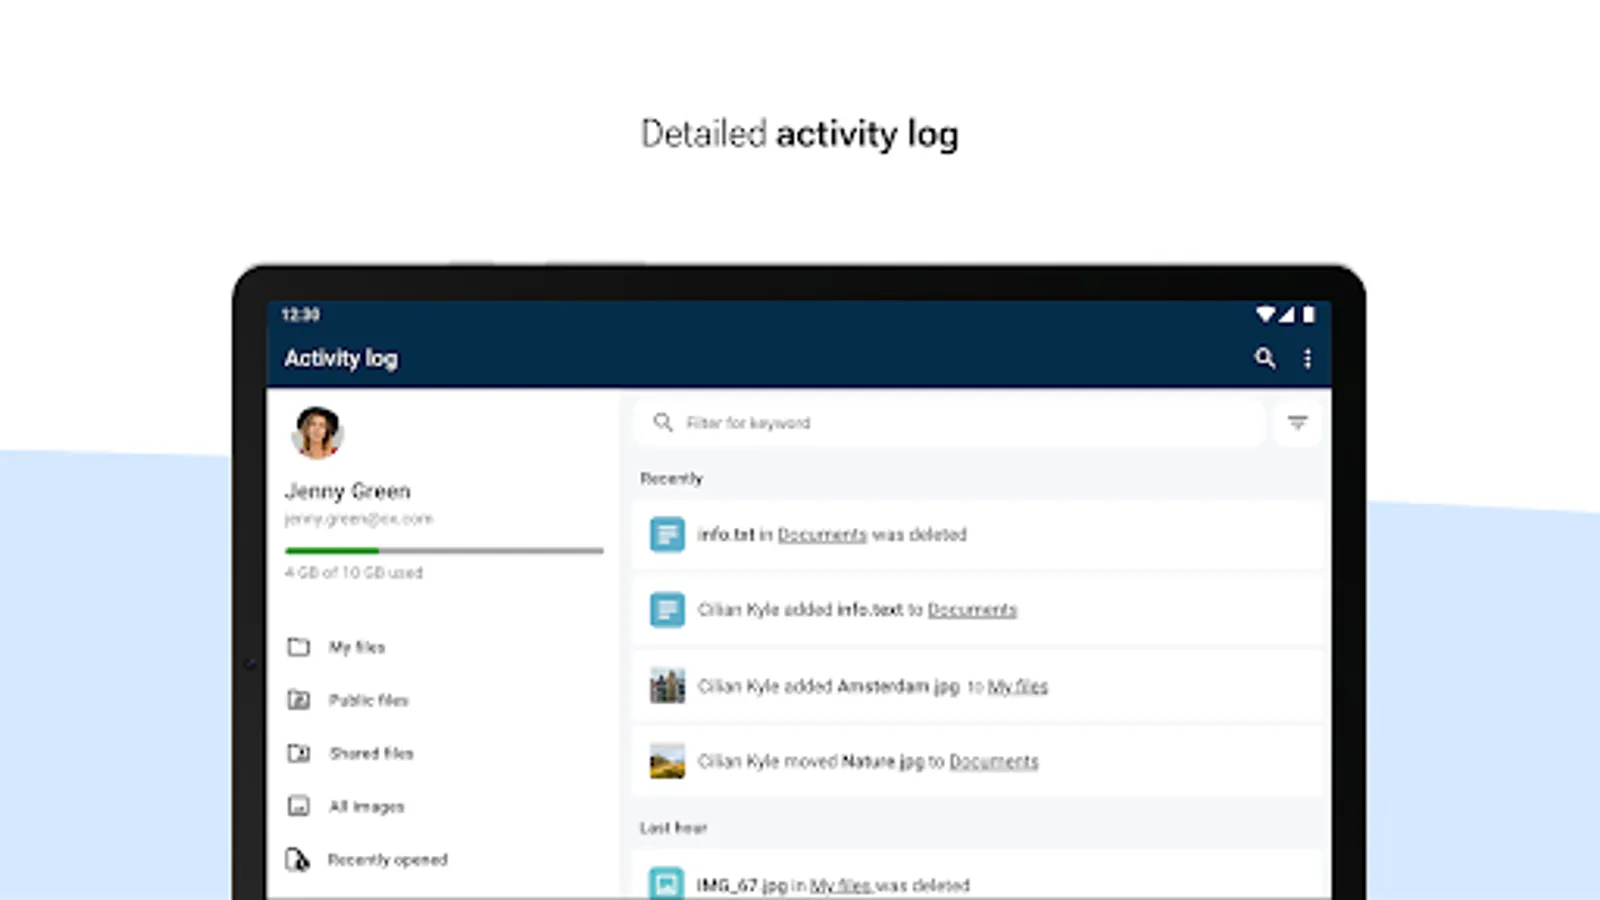Click the storage usage progress bar
Screen dimensions: 1600x900
click(444, 550)
